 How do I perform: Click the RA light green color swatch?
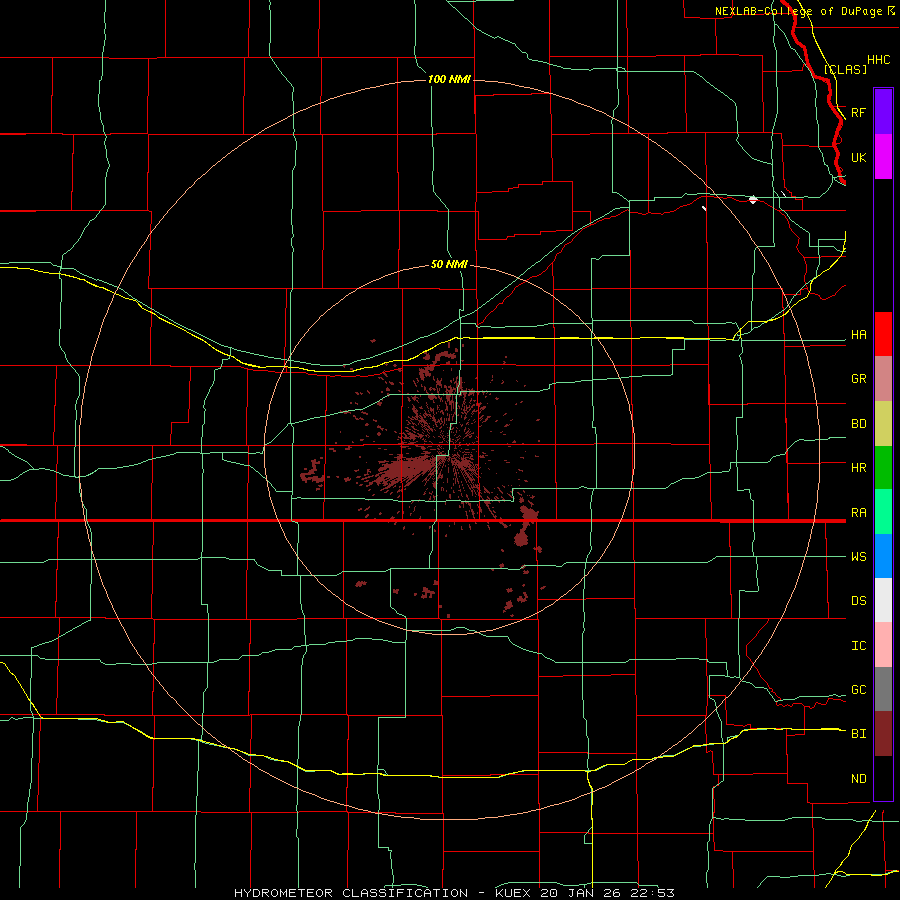883,511
